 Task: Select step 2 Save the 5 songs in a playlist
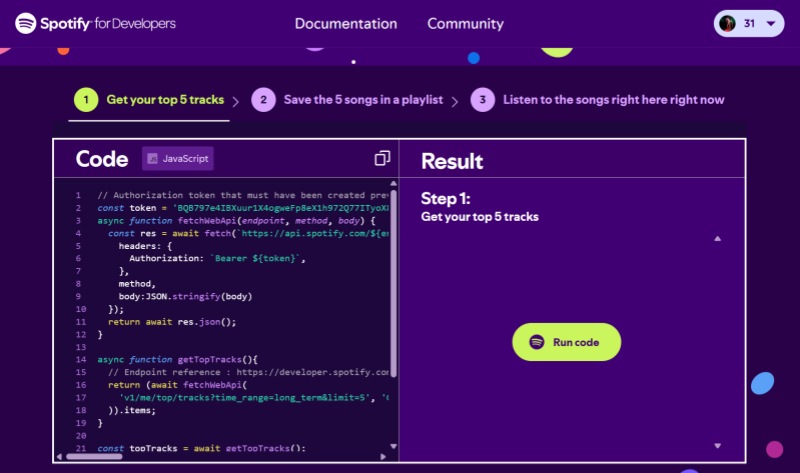pos(347,100)
